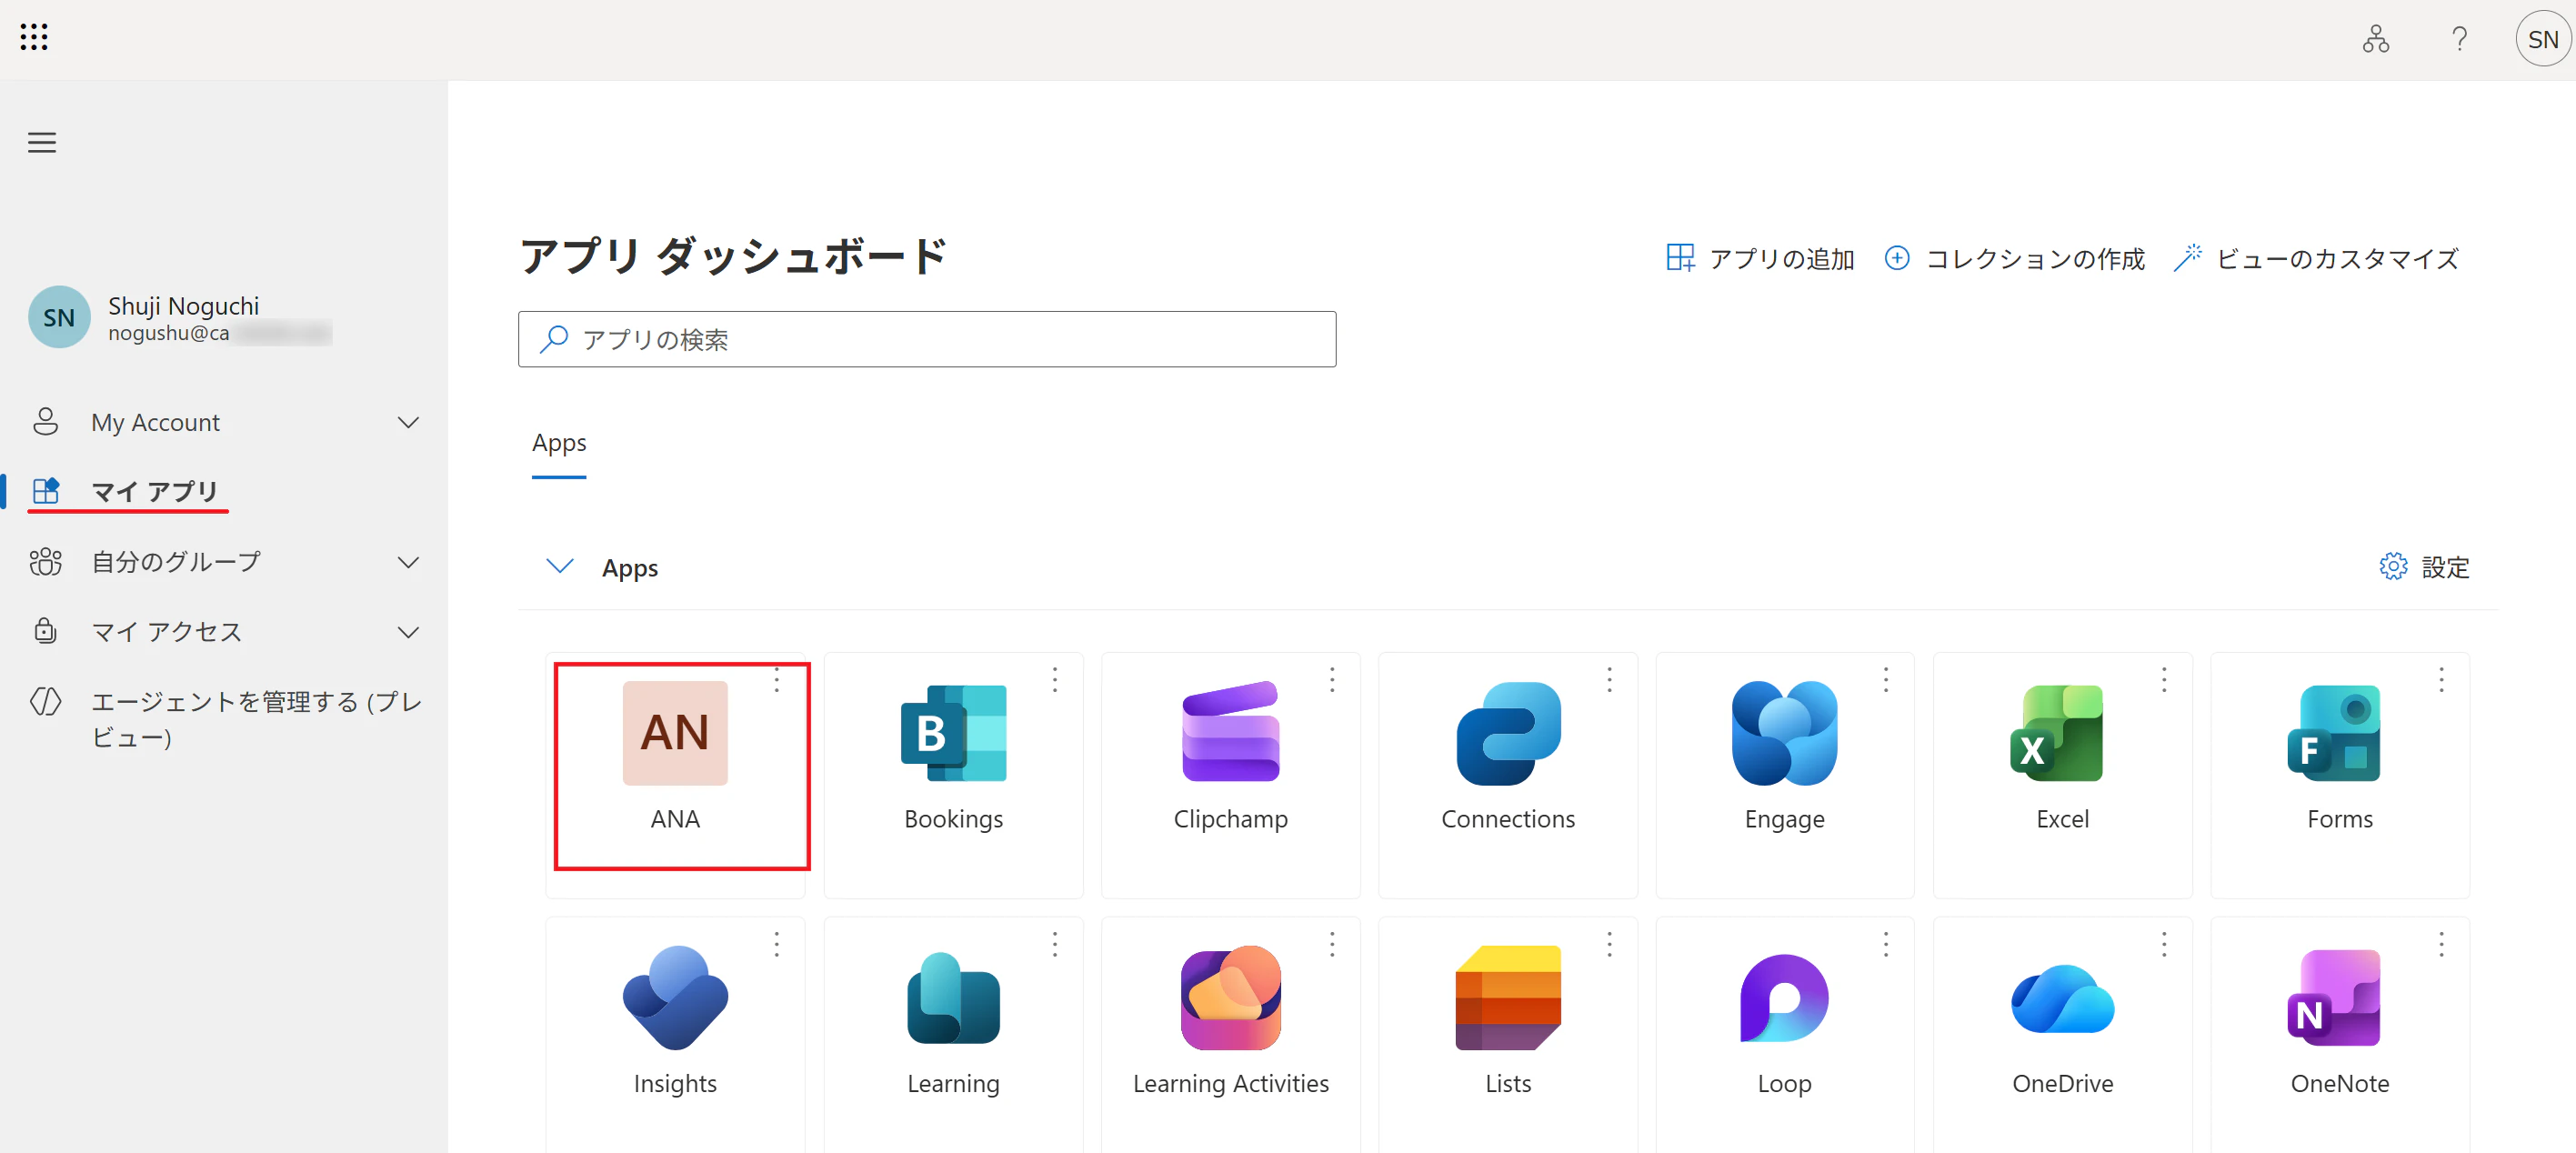This screenshot has width=2576, height=1153.
Task: Open the Learning app icon
Action: coord(953,997)
